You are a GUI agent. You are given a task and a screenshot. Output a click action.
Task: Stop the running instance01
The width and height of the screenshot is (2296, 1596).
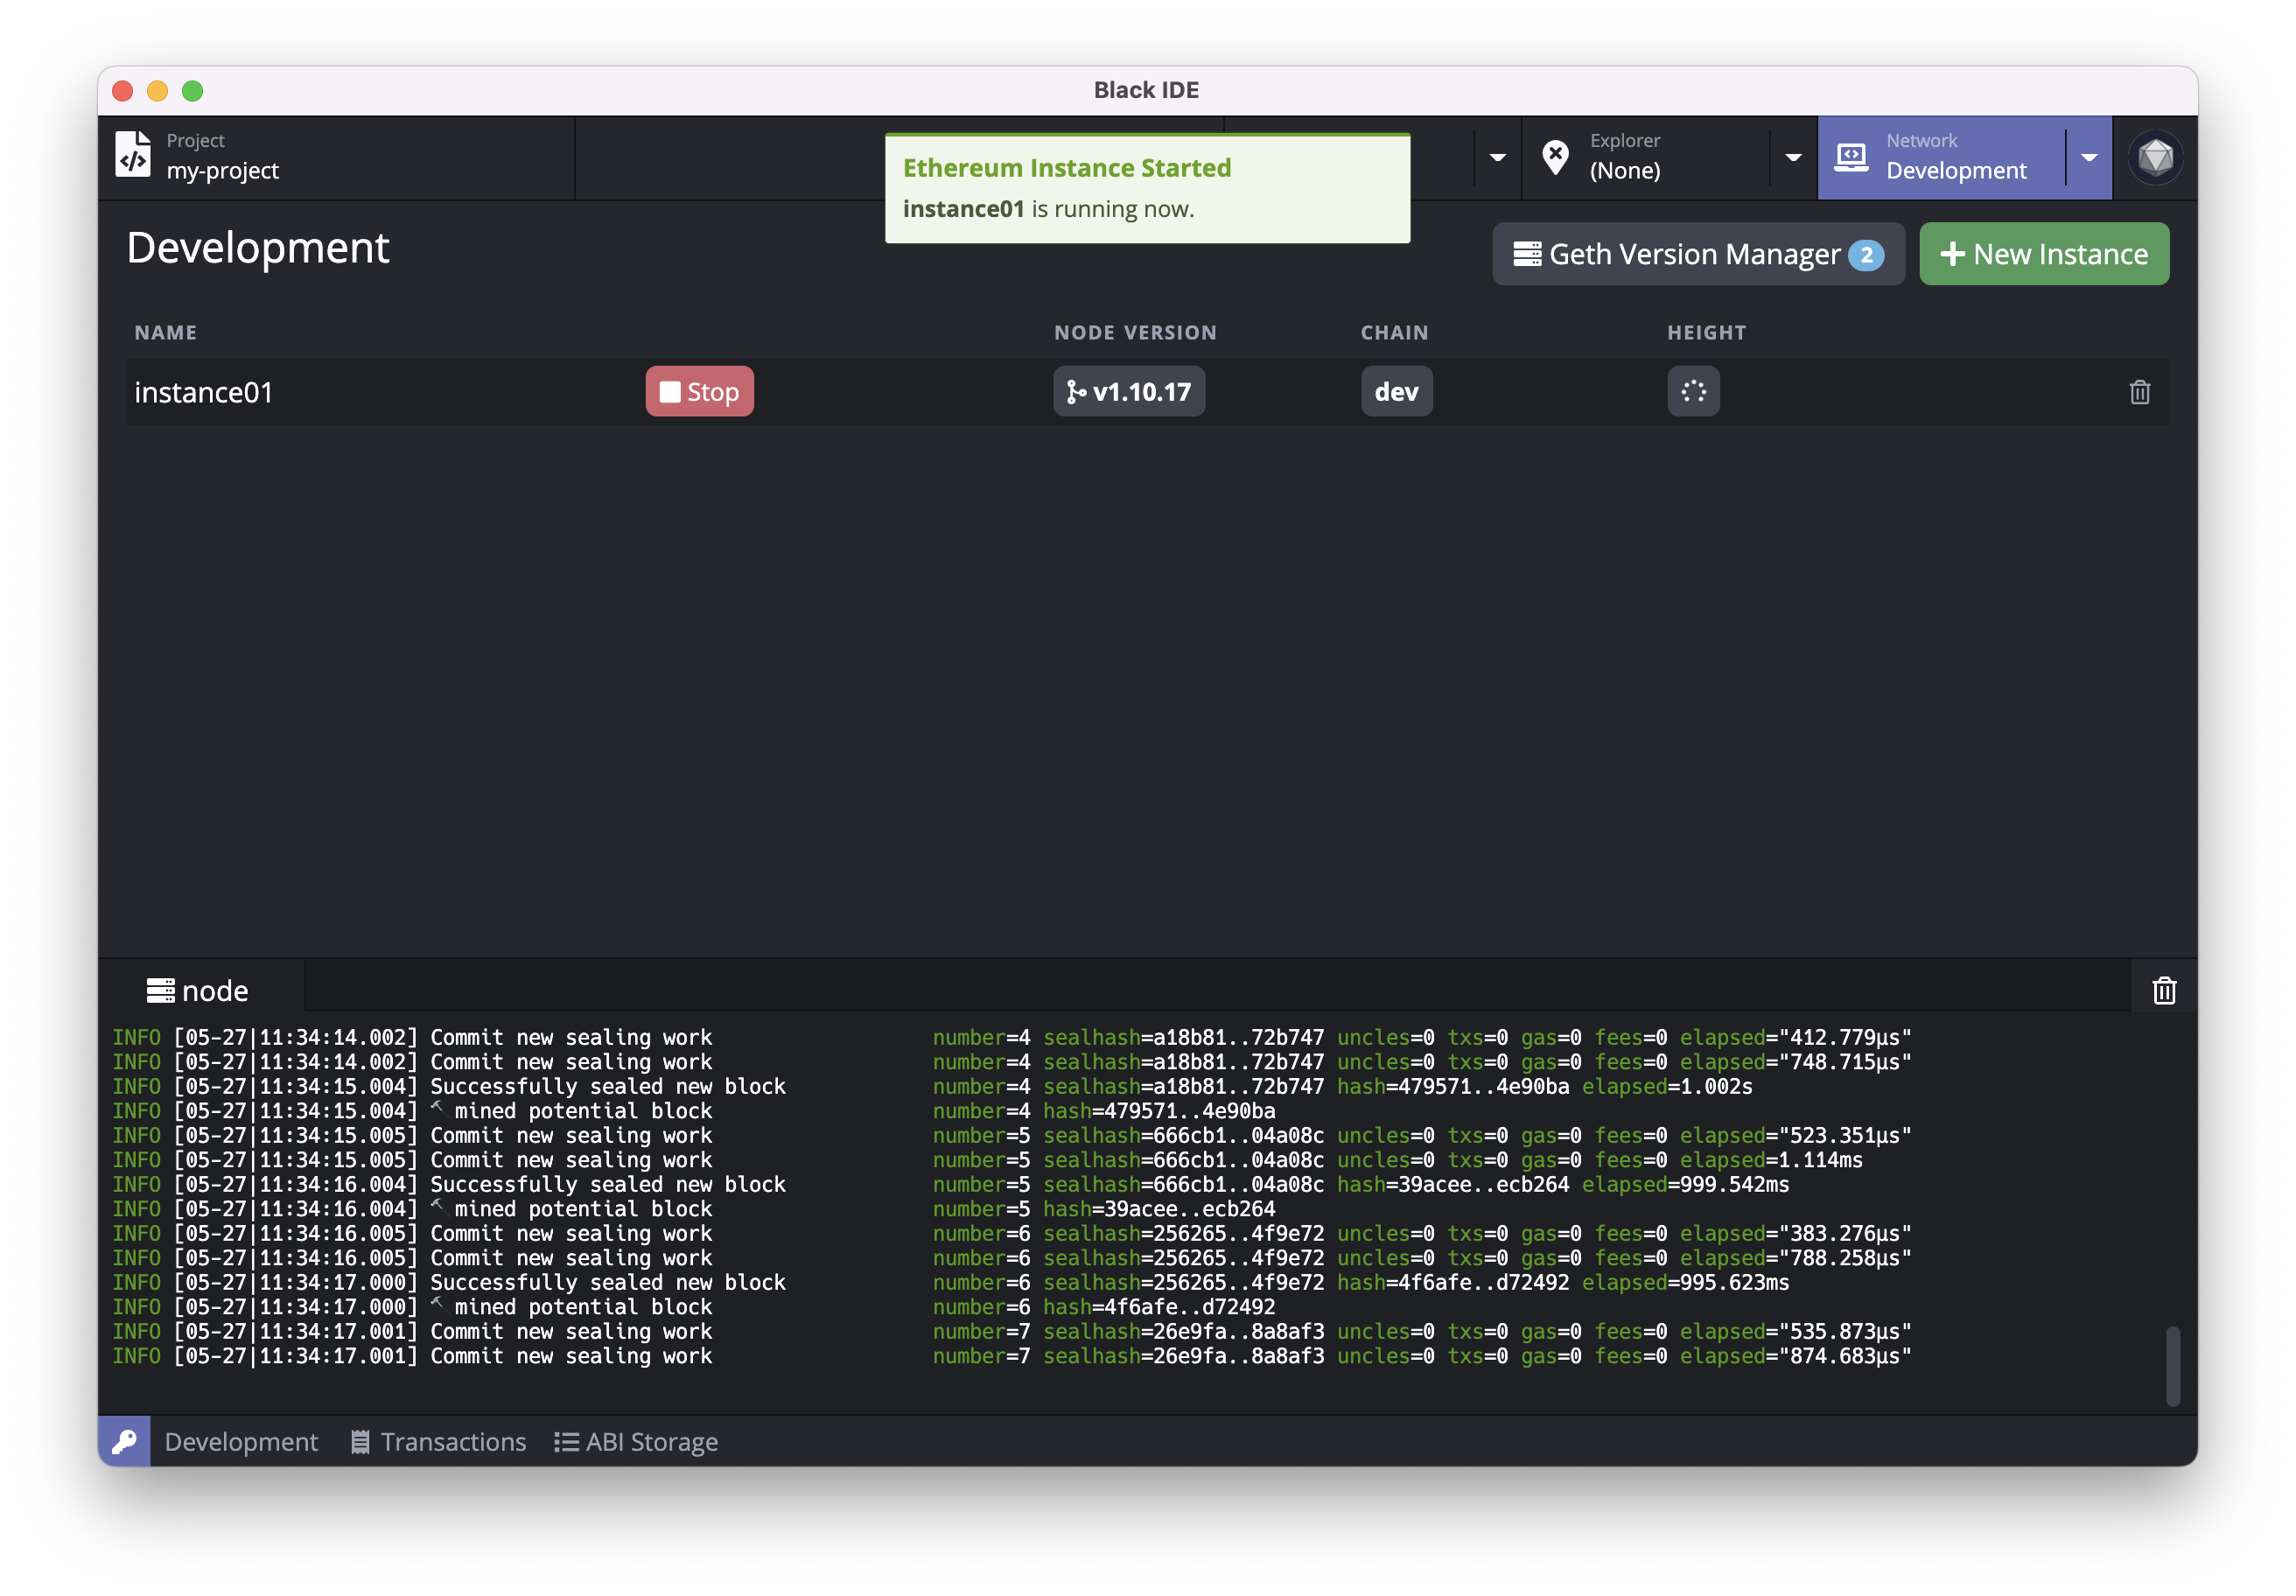(x=699, y=392)
